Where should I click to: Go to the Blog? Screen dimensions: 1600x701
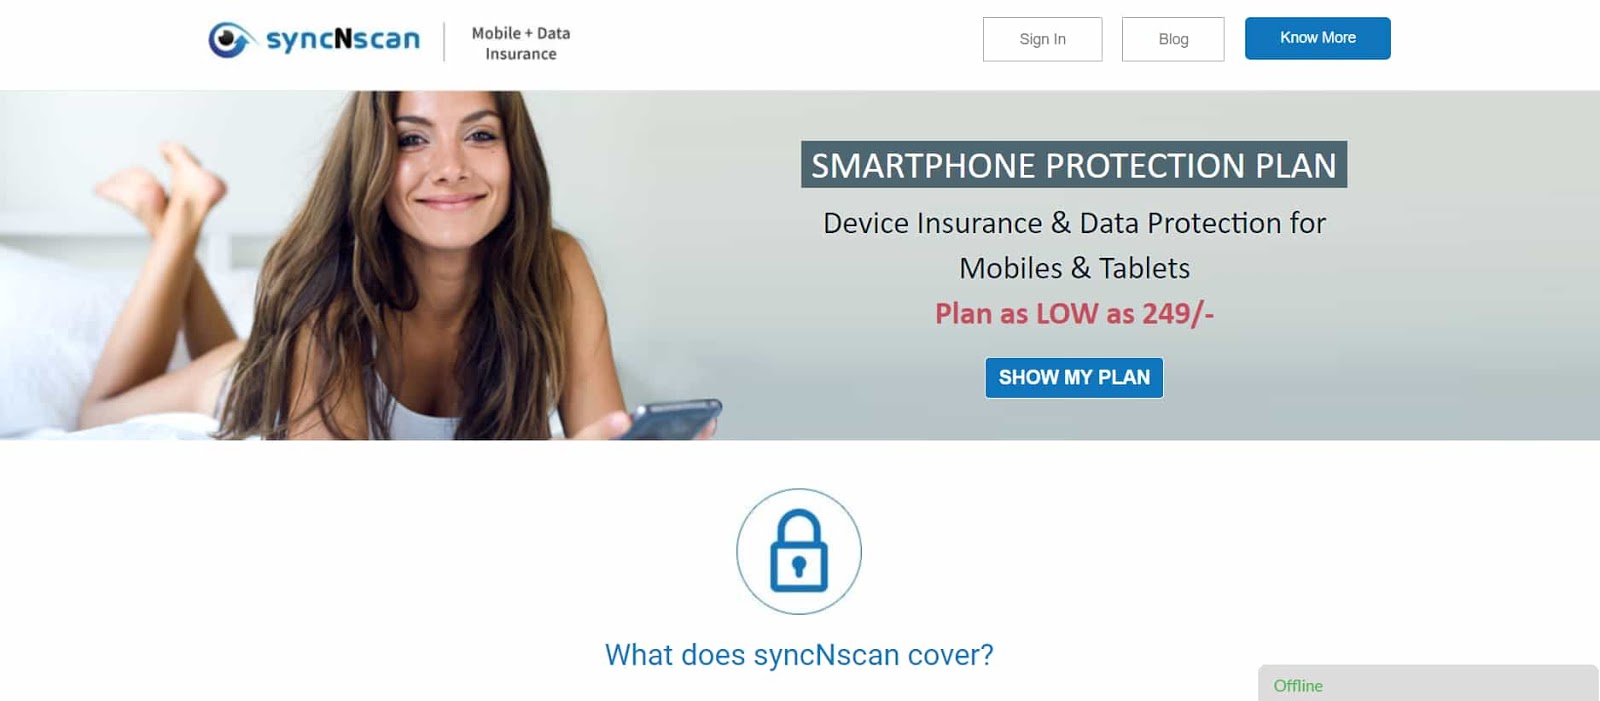click(x=1173, y=39)
